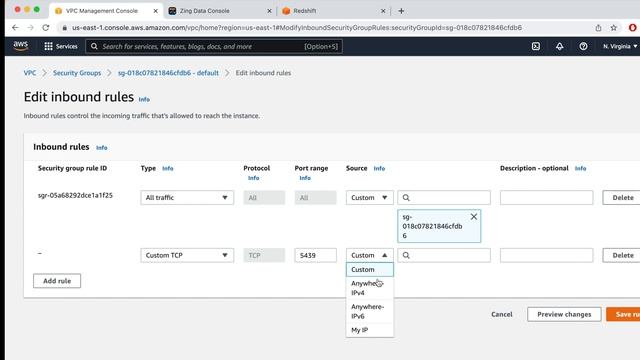Delete the Custom TCP inbound rule
Viewport: 640px width, 360px height.
pyautogui.click(x=622, y=255)
